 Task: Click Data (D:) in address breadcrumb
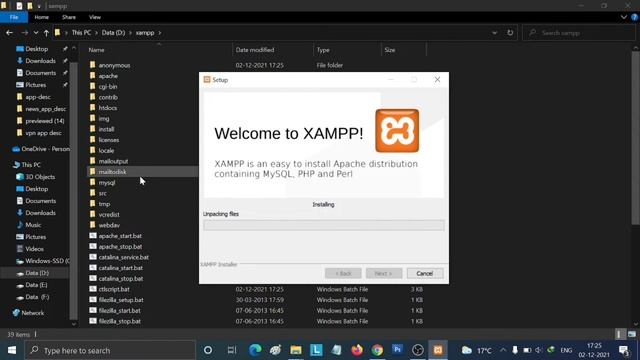click(x=113, y=33)
